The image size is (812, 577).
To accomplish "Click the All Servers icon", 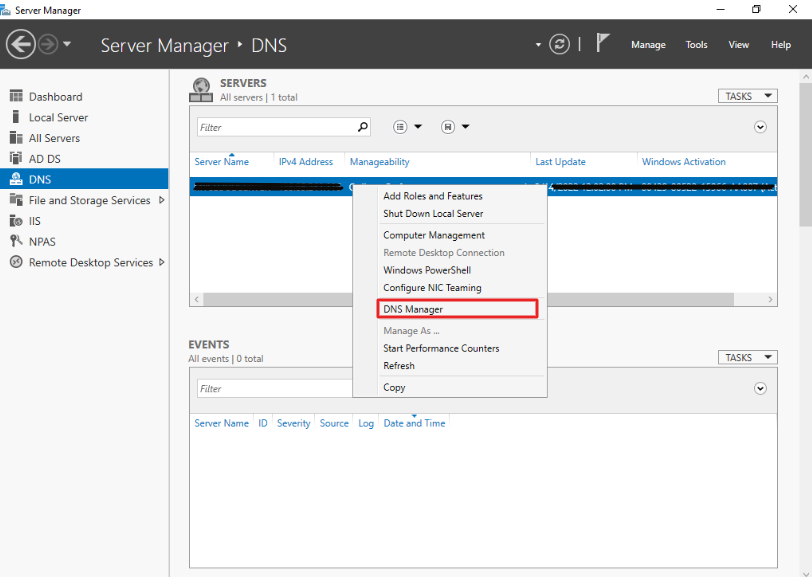I will point(16,137).
